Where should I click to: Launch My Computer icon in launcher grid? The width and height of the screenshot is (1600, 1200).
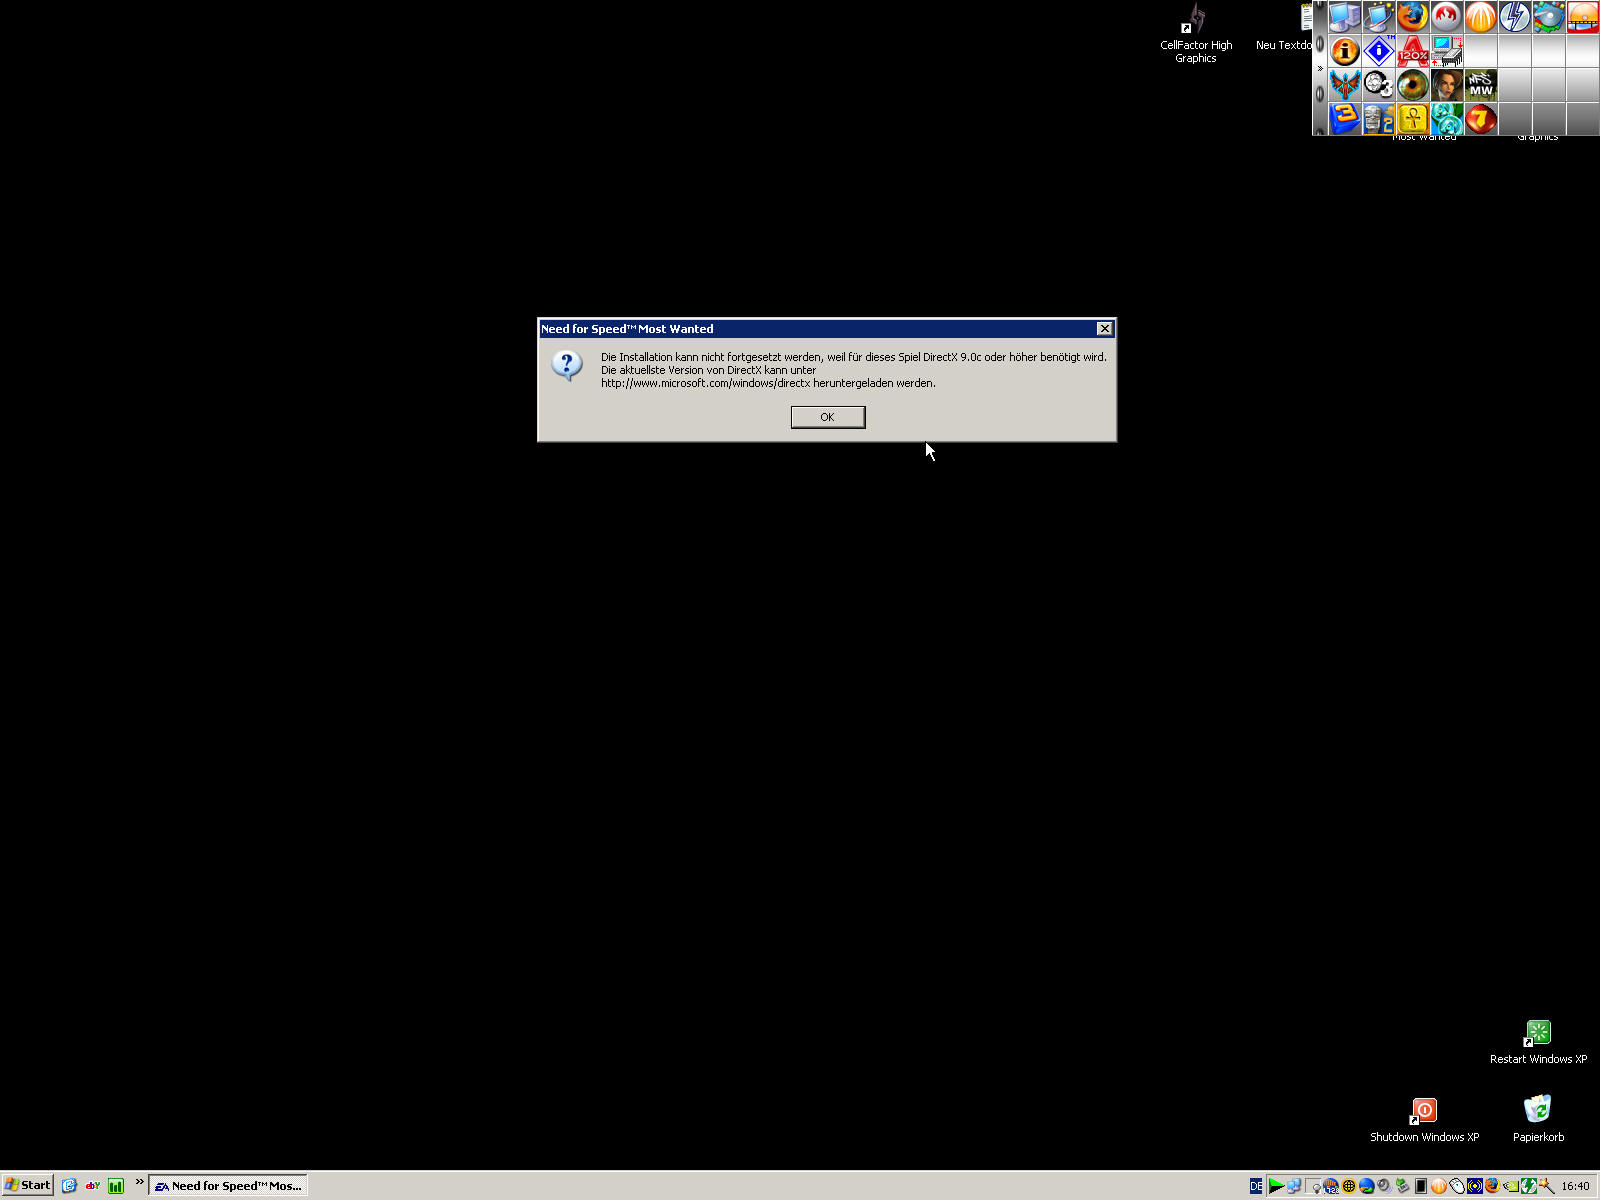(x=1345, y=17)
